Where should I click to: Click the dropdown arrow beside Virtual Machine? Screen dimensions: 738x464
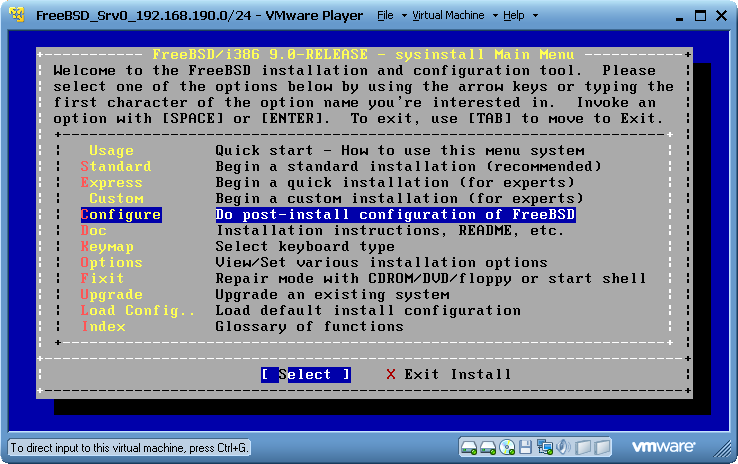tap(495, 16)
